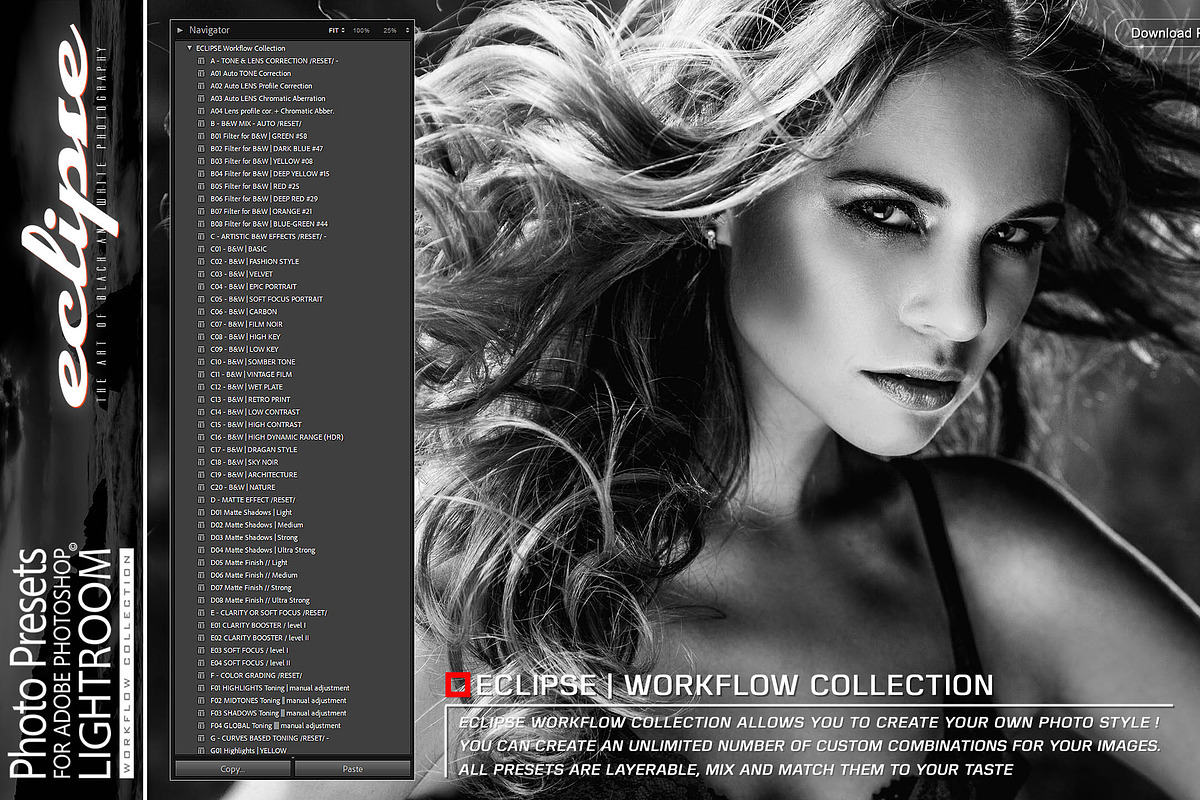The image size is (1200, 800).
Task: Apply 'C19 - B&W | ARCHITECTURE' preset
Action: (254, 474)
